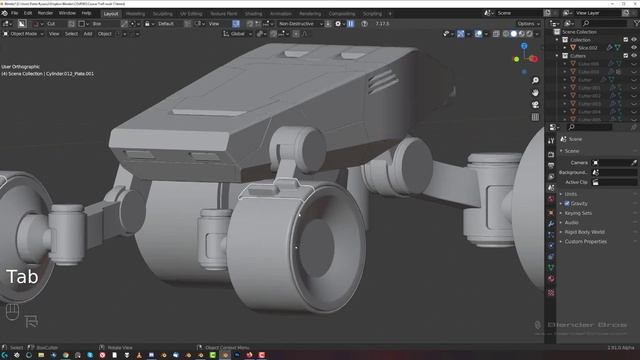Open the View Layer properties tab
Image resolution: width=640 pixels, height=360 pixels.
551,177
